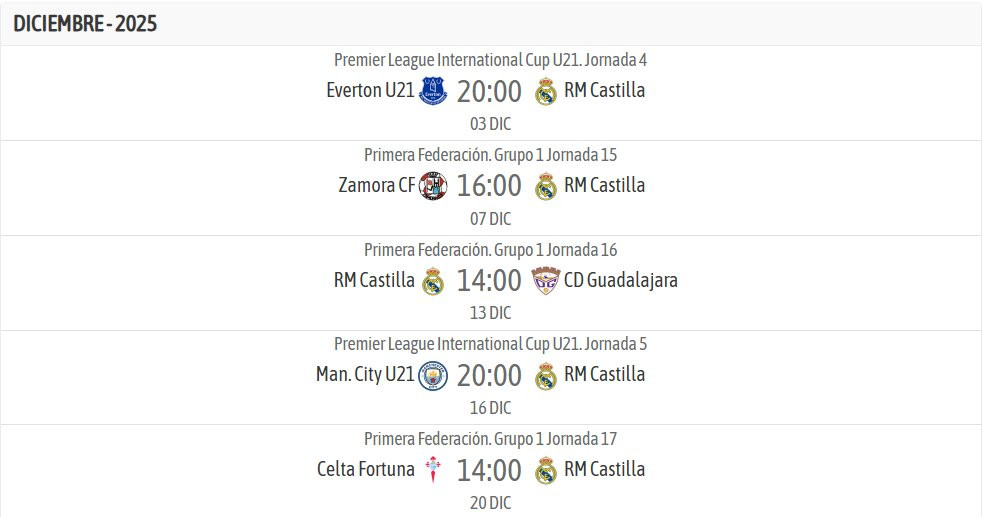This screenshot has height=517, width=982.
Task: Select the 20:00 kickoff on 03 DIC
Action: [x=489, y=91]
